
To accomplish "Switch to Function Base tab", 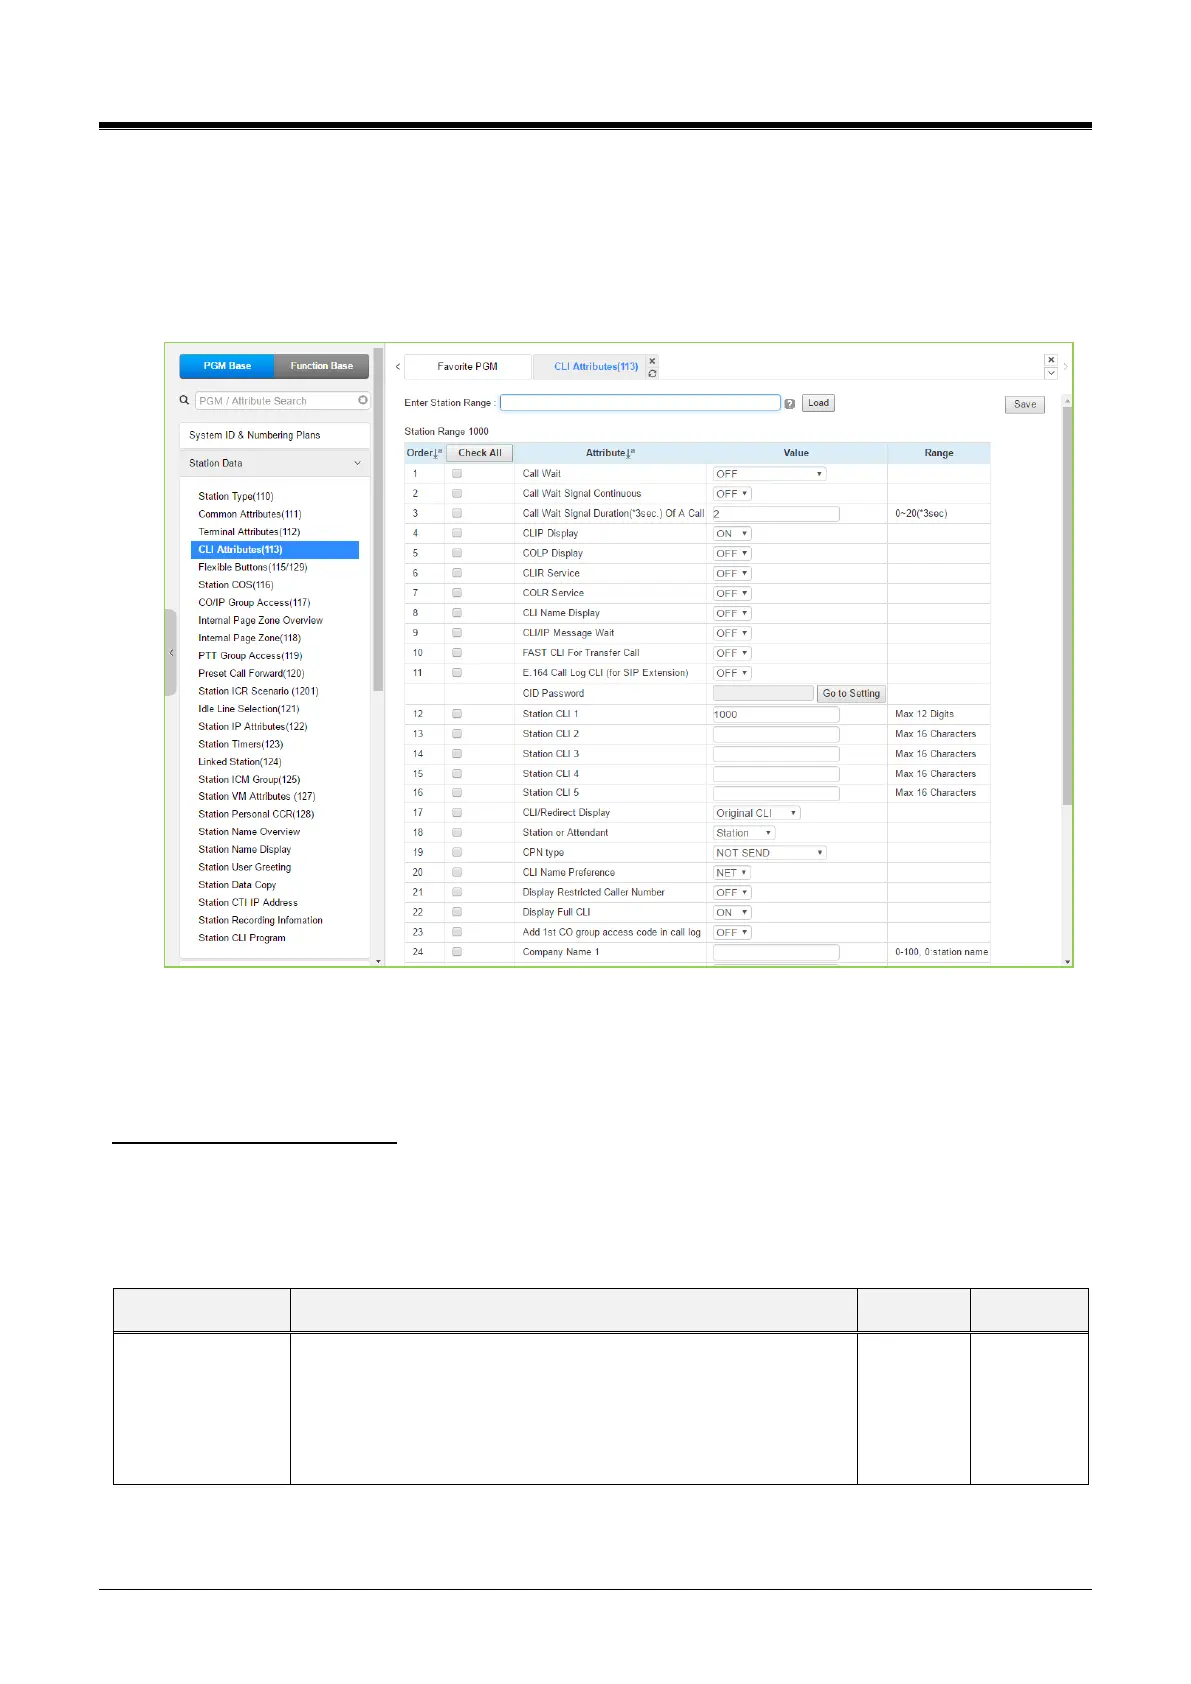I will (x=322, y=366).
